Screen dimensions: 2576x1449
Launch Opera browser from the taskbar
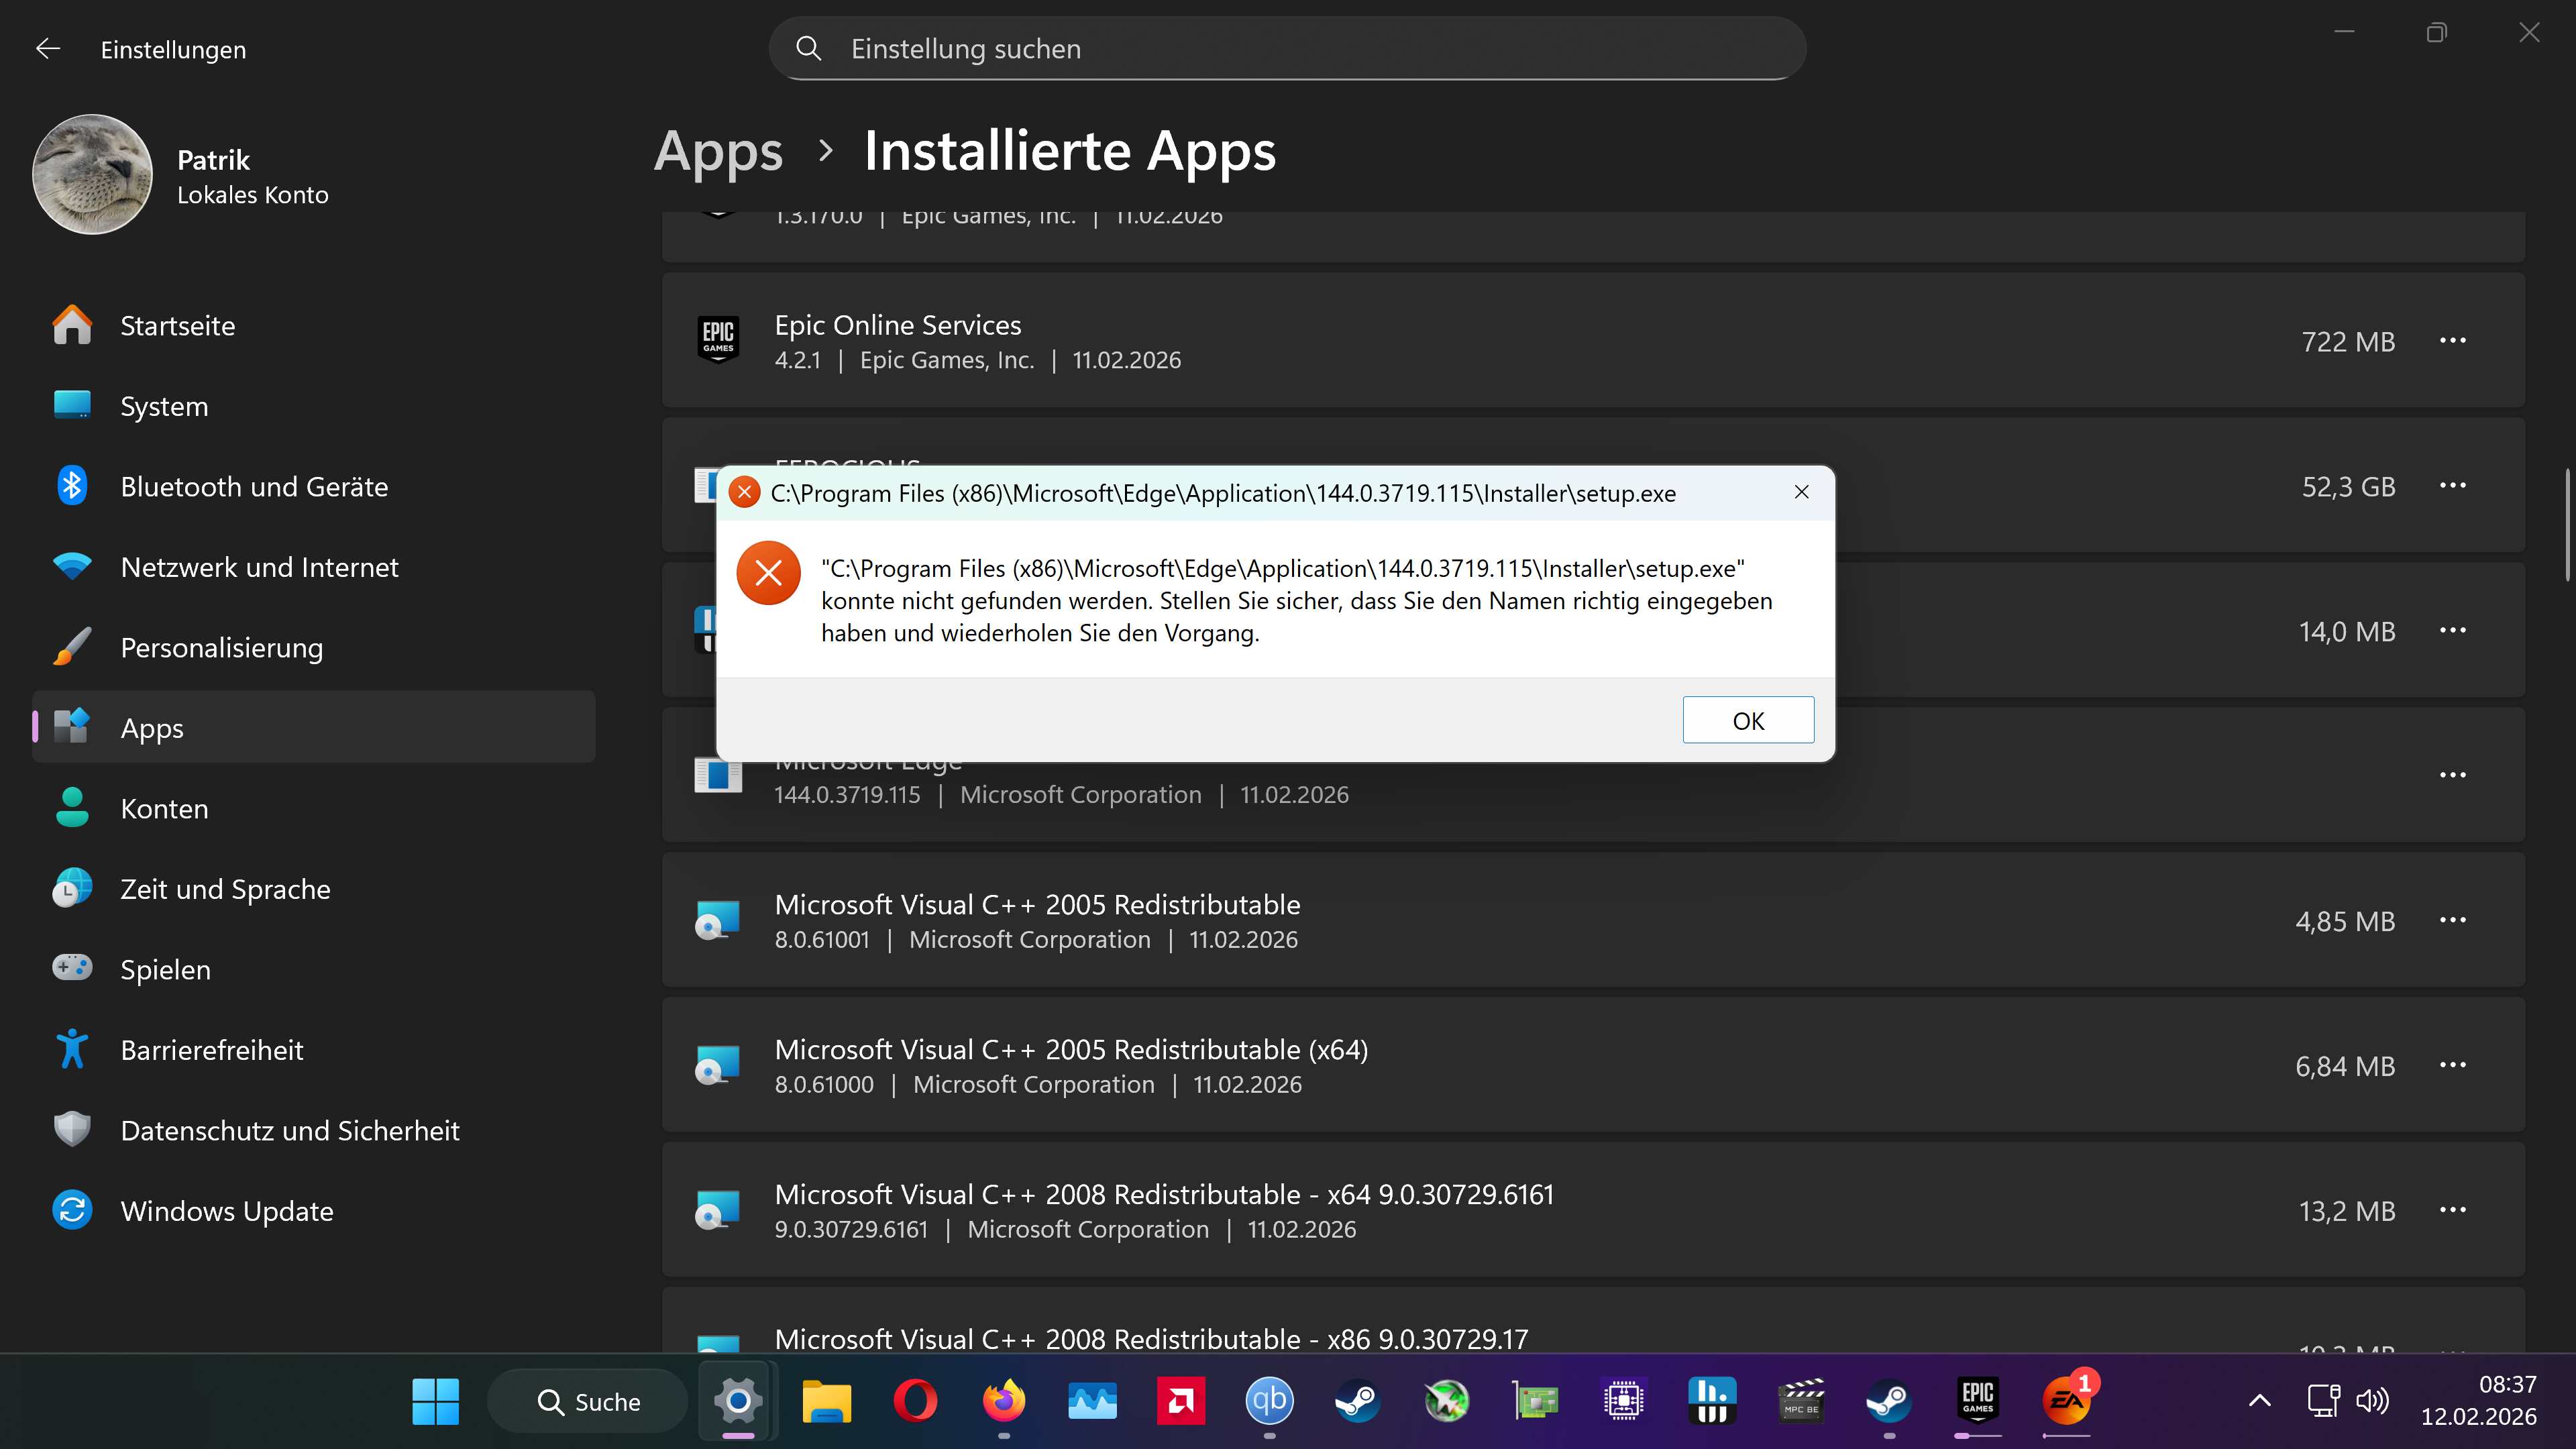pos(917,1401)
